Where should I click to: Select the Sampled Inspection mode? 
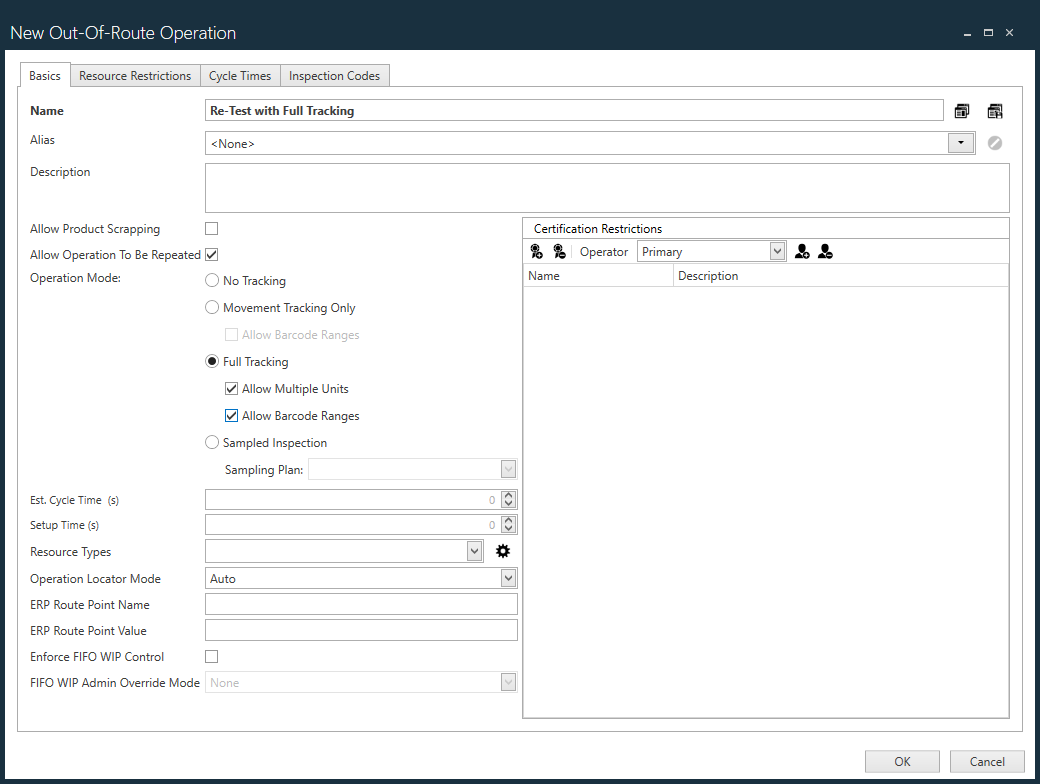(211, 441)
